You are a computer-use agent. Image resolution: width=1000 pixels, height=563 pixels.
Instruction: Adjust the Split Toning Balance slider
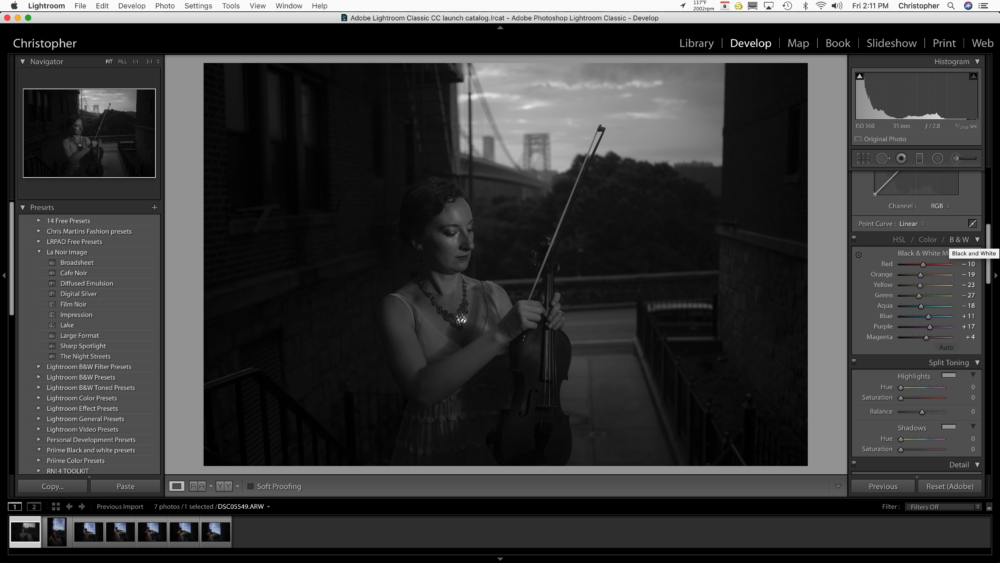tap(922, 412)
